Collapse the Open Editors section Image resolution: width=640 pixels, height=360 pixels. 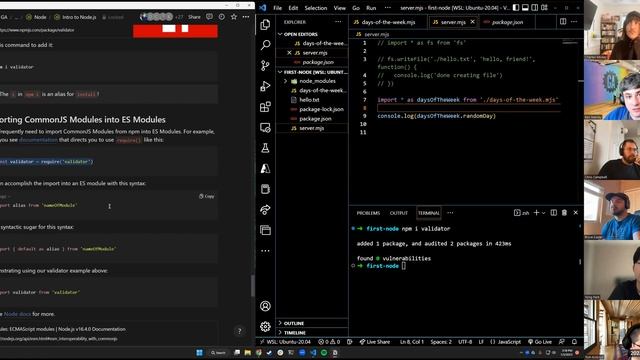(312, 34)
